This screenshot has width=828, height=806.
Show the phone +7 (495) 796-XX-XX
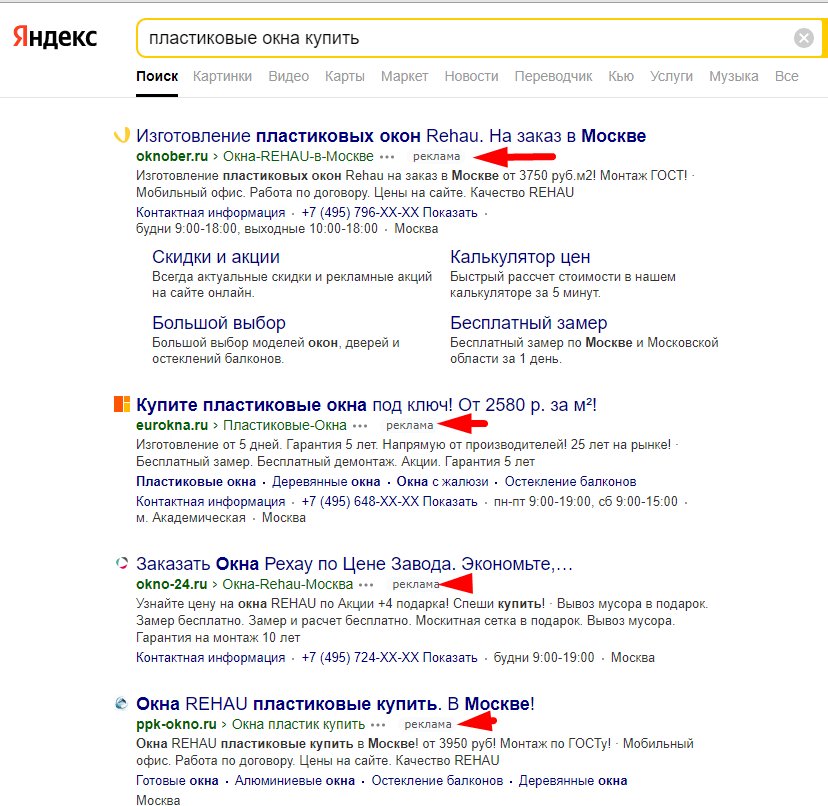pos(389,213)
